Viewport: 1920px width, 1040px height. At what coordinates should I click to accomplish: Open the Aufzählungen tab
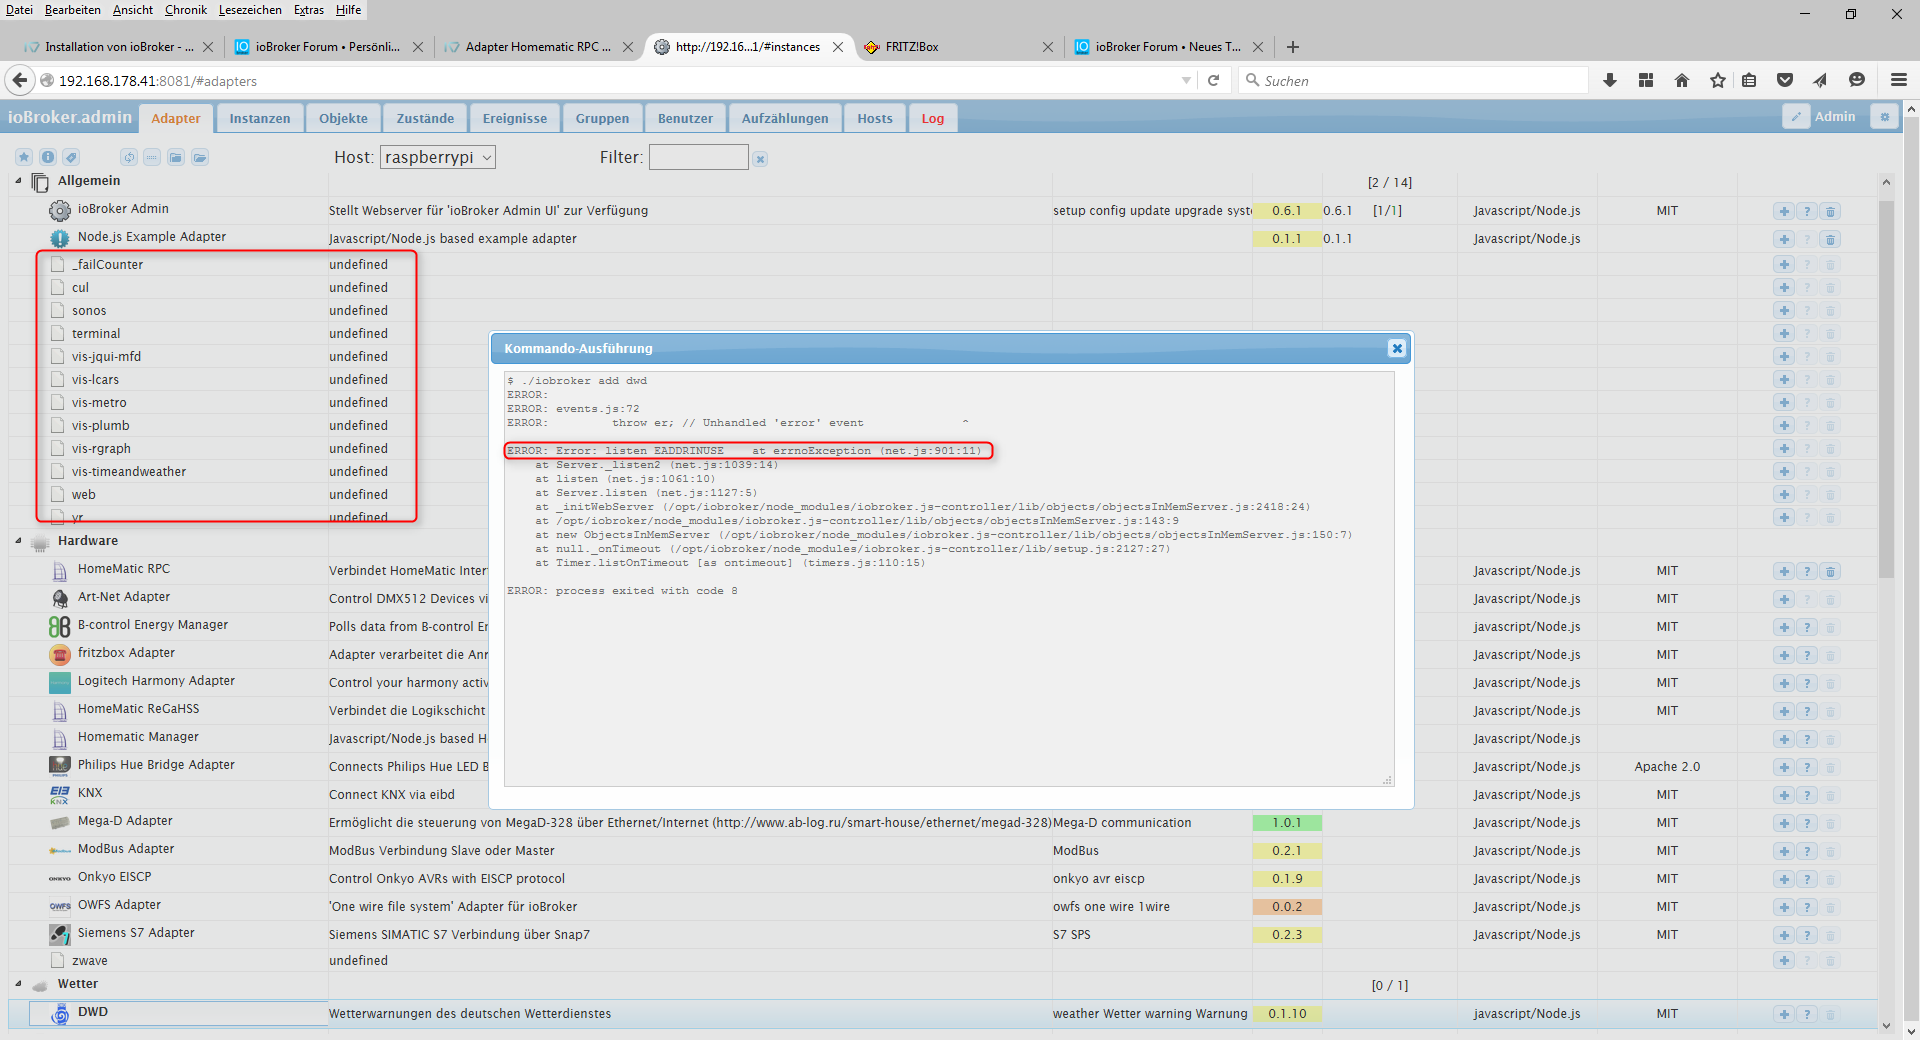coord(785,118)
